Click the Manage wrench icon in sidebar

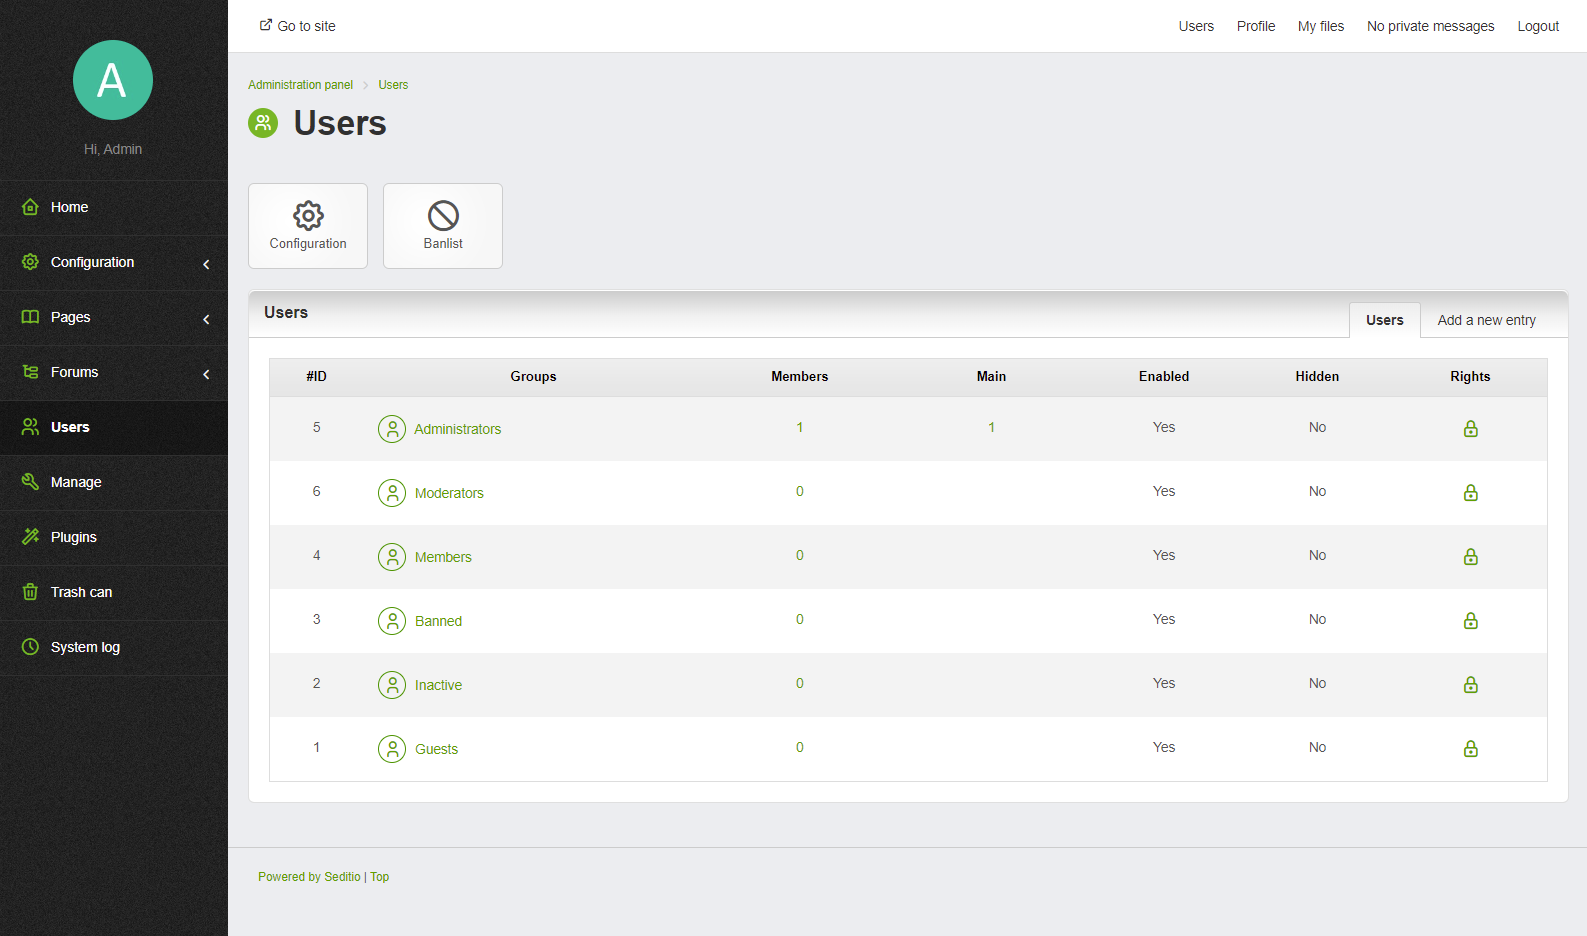tap(31, 482)
